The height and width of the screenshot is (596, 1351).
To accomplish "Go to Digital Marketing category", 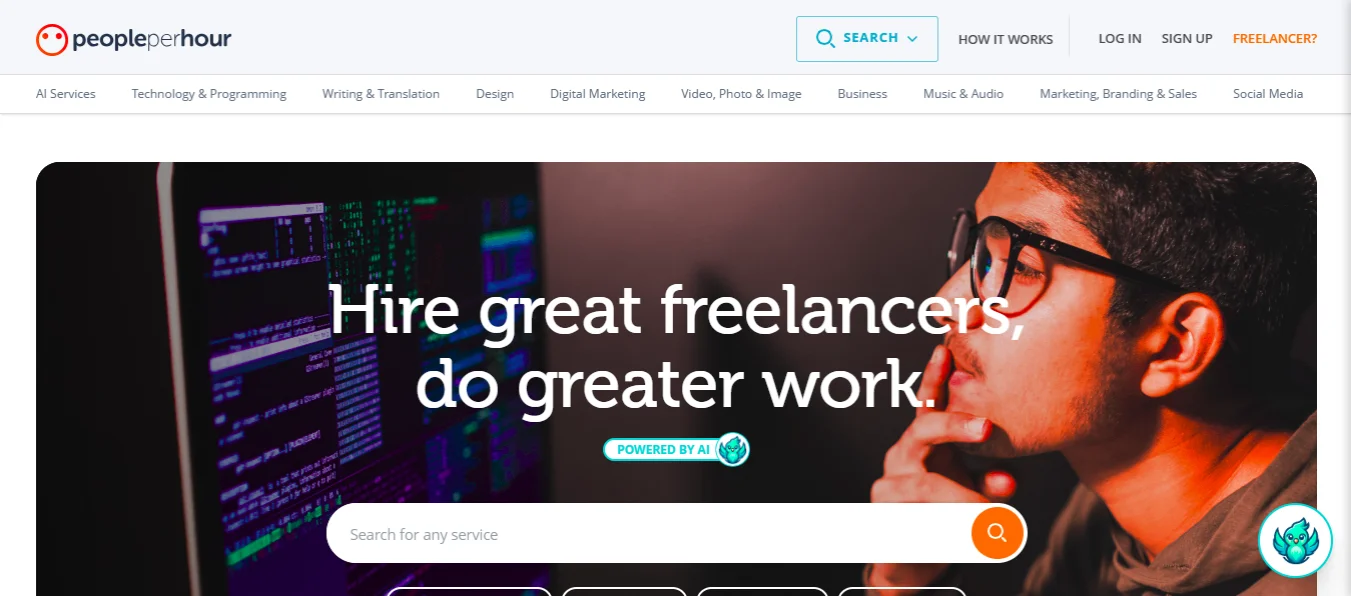I will pyautogui.click(x=598, y=94).
